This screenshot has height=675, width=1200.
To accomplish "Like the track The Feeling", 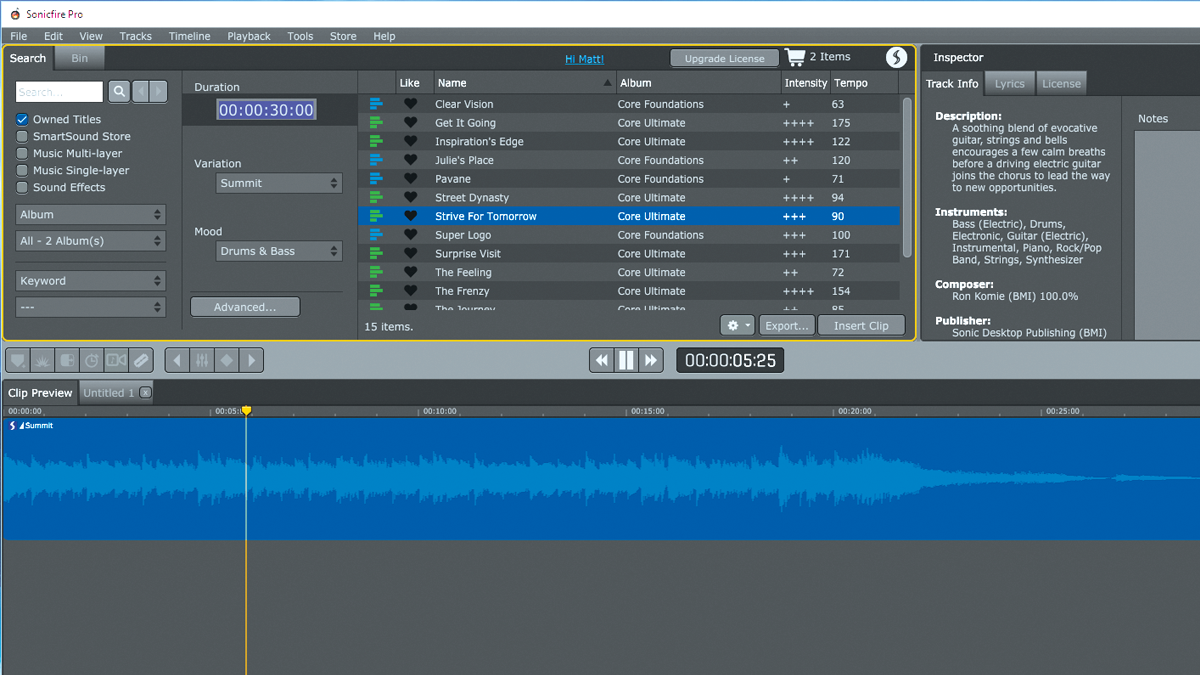I will [410, 272].
